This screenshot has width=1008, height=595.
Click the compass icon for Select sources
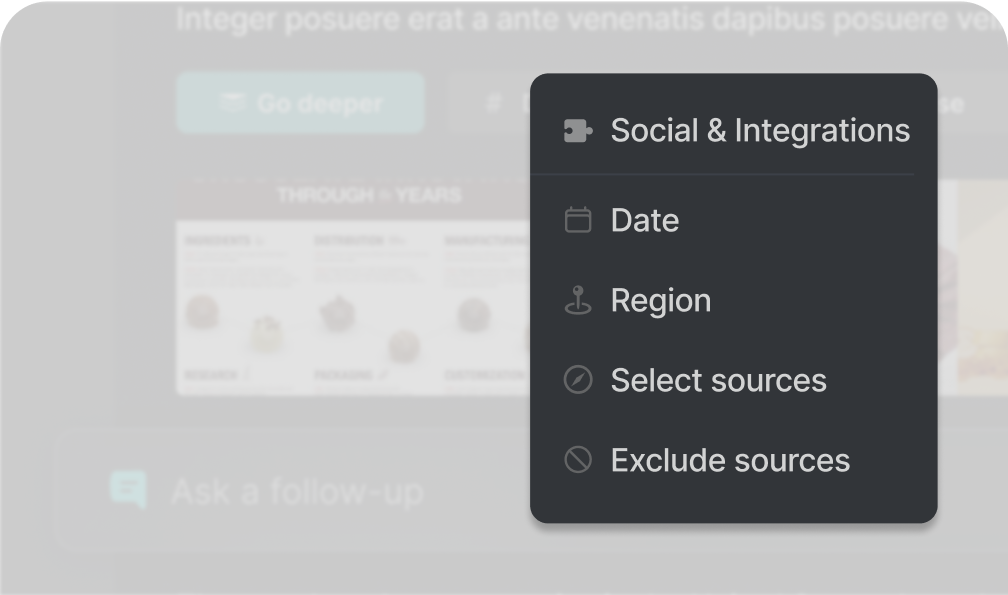[x=578, y=380]
